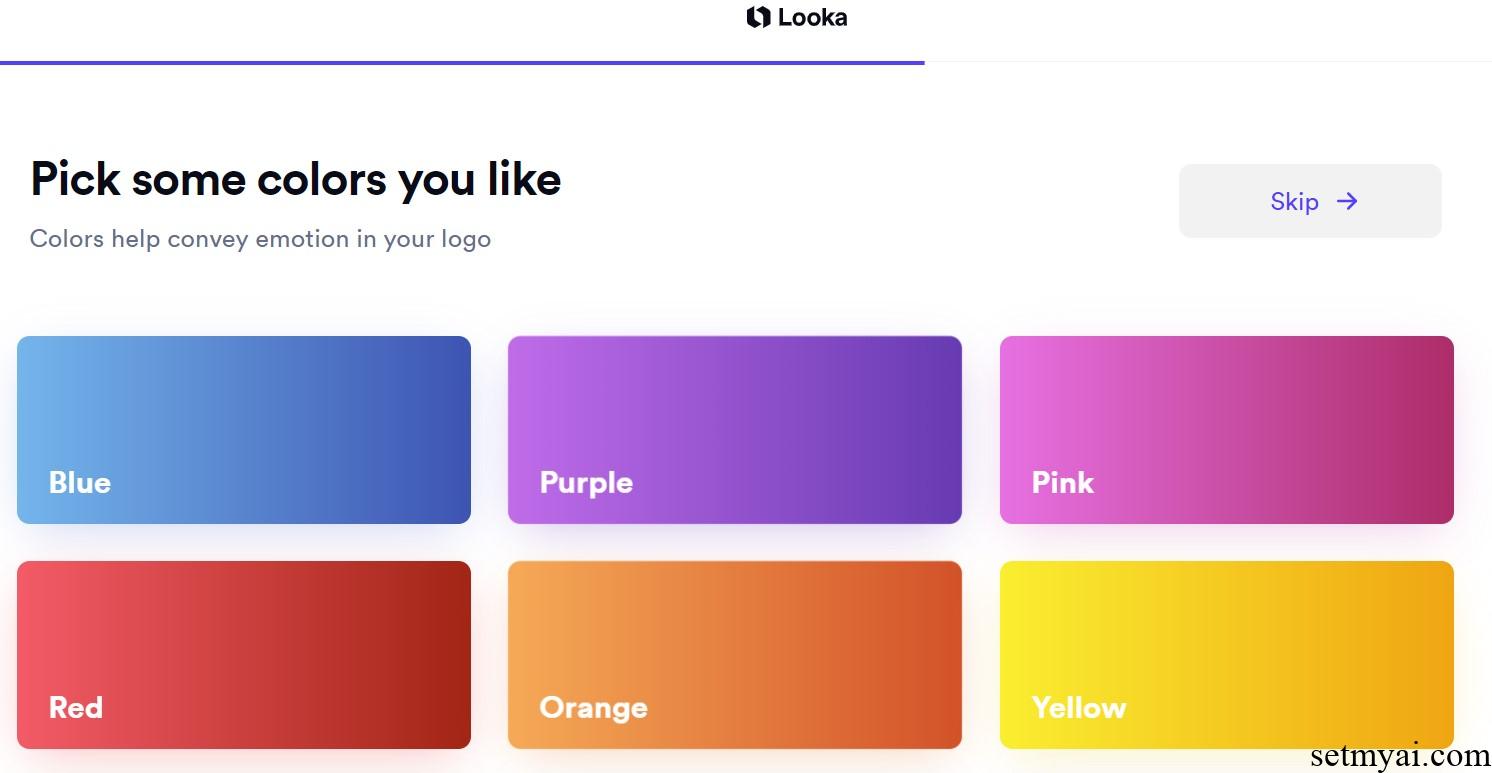Choose the Yellow color tile
The width and height of the screenshot is (1492, 773).
pos(1226,655)
